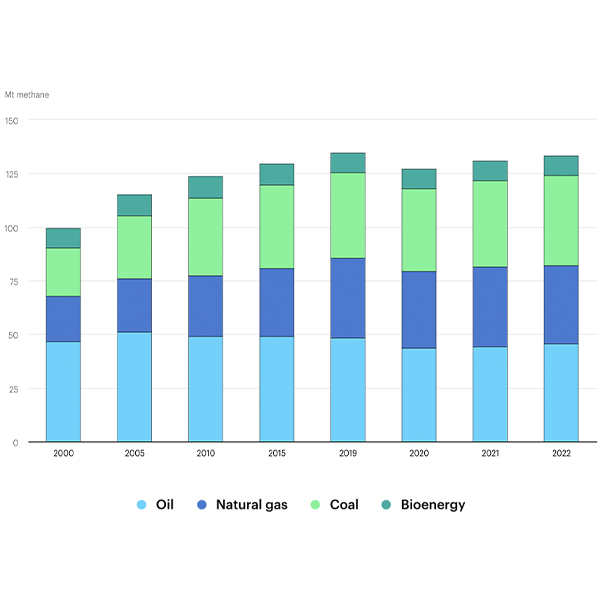Click the Oil legend color dot
Screen dimensions: 600x600
(x=141, y=505)
